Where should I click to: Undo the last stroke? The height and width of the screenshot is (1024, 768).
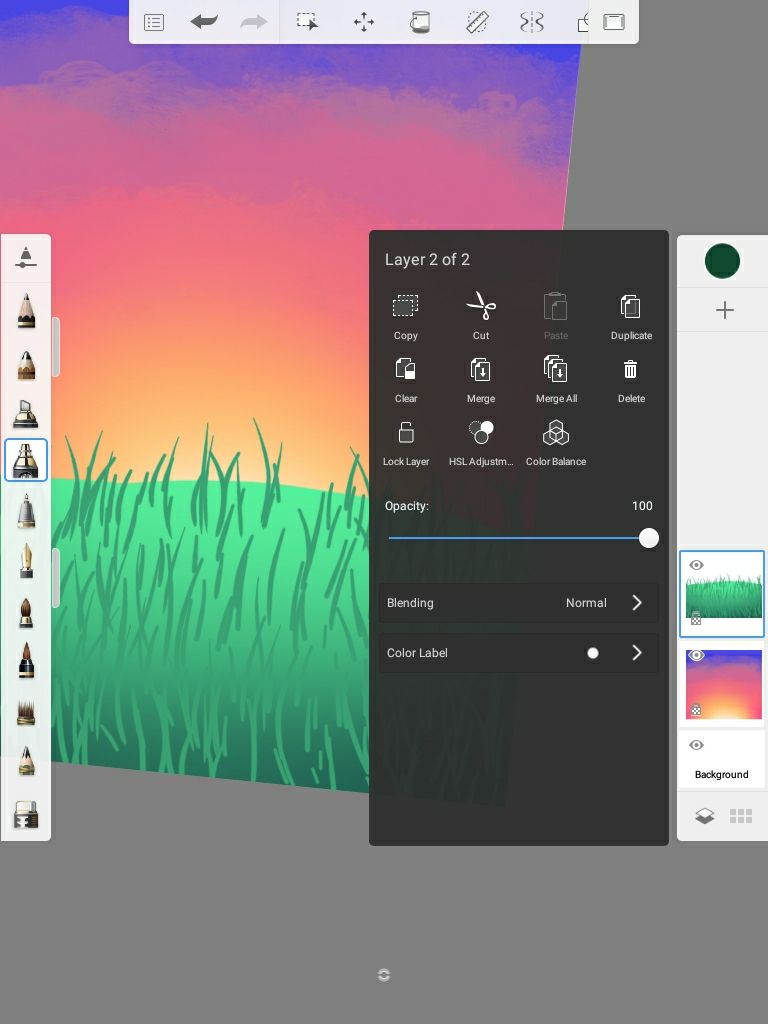coord(204,22)
